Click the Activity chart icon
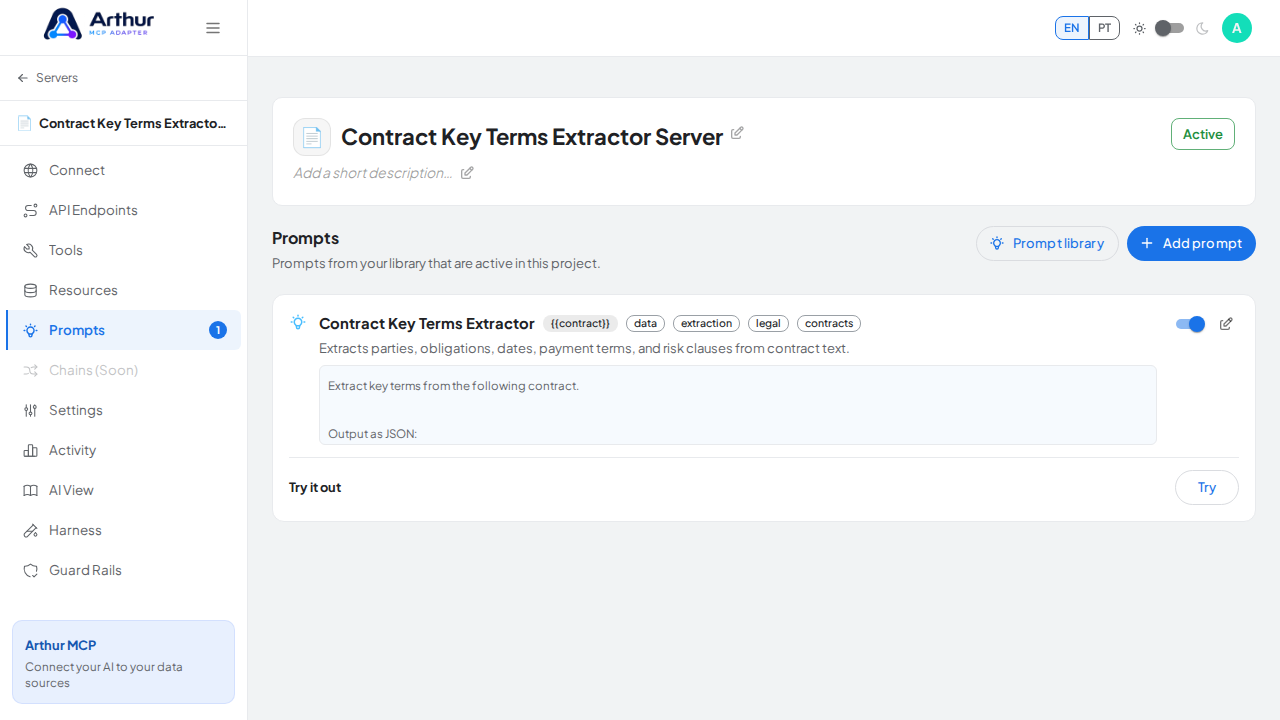The image size is (1280, 720). tap(30, 450)
